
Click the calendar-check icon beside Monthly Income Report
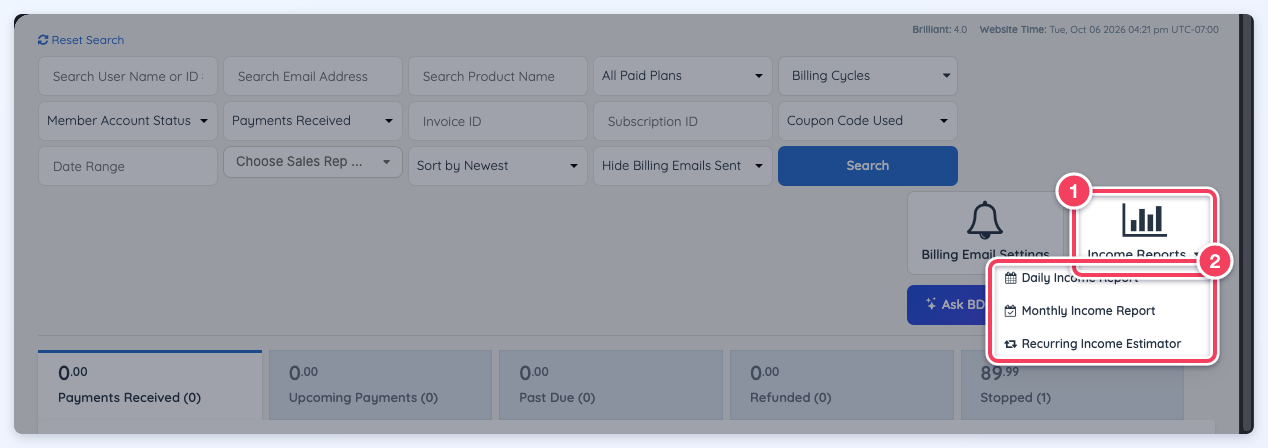pos(1010,311)
